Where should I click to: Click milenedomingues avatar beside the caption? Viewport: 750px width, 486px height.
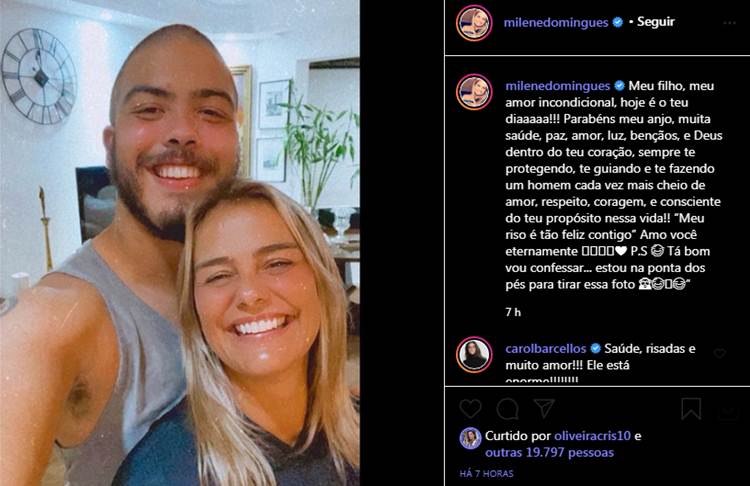click(x=474, y=91)
